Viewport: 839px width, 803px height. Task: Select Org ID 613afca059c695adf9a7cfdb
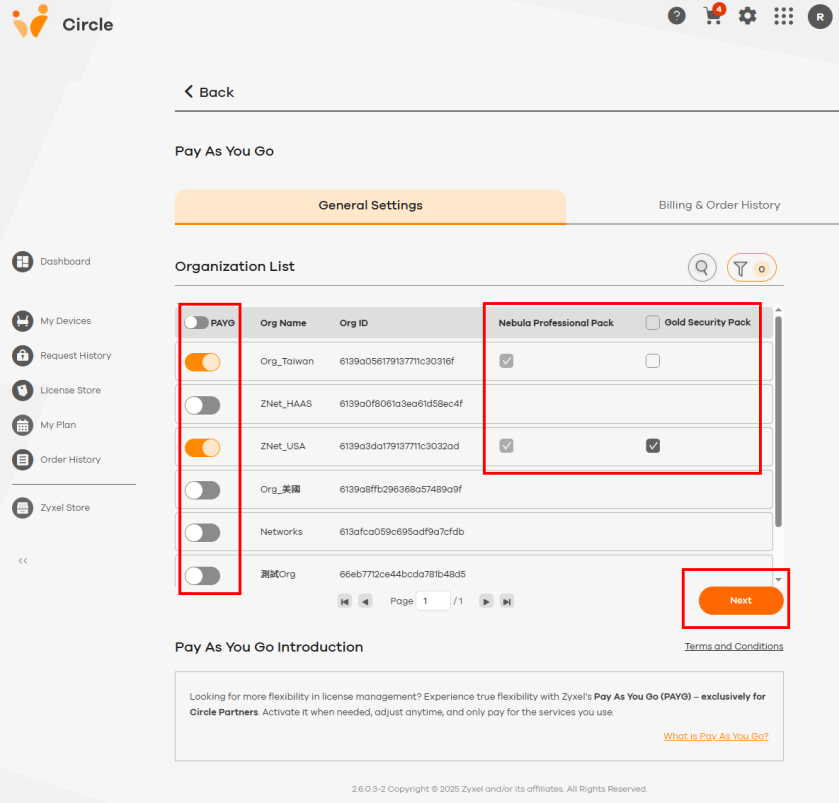(x=402, y=532)
